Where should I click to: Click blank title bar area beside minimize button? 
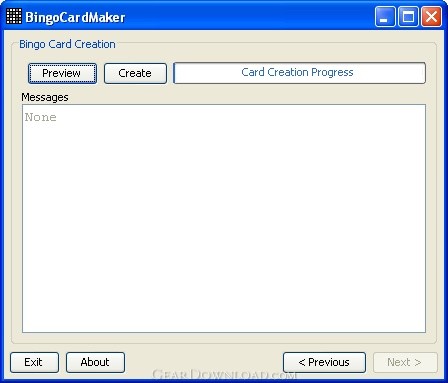(x=250, y=16)
